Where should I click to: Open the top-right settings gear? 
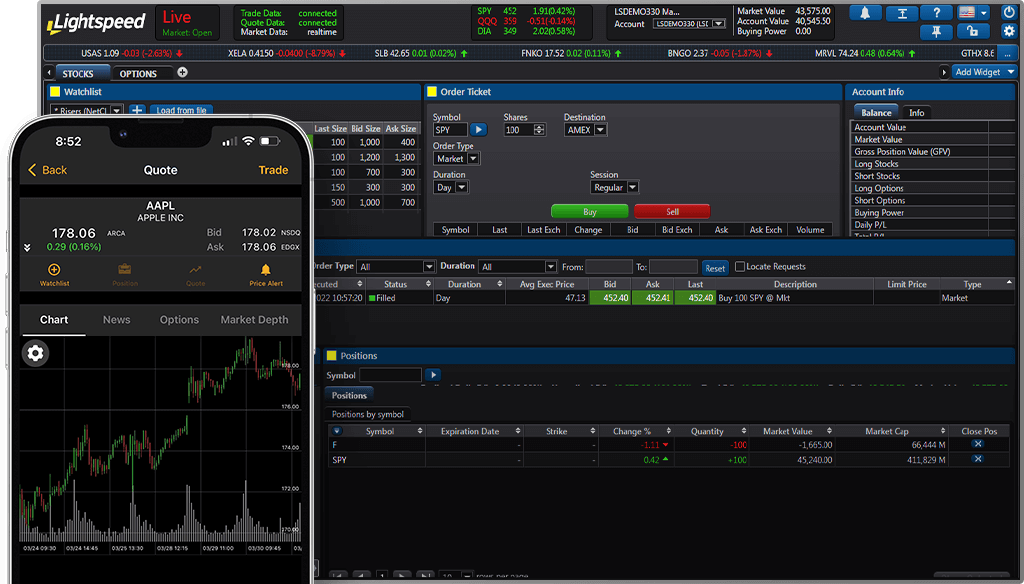(1007, 31)
